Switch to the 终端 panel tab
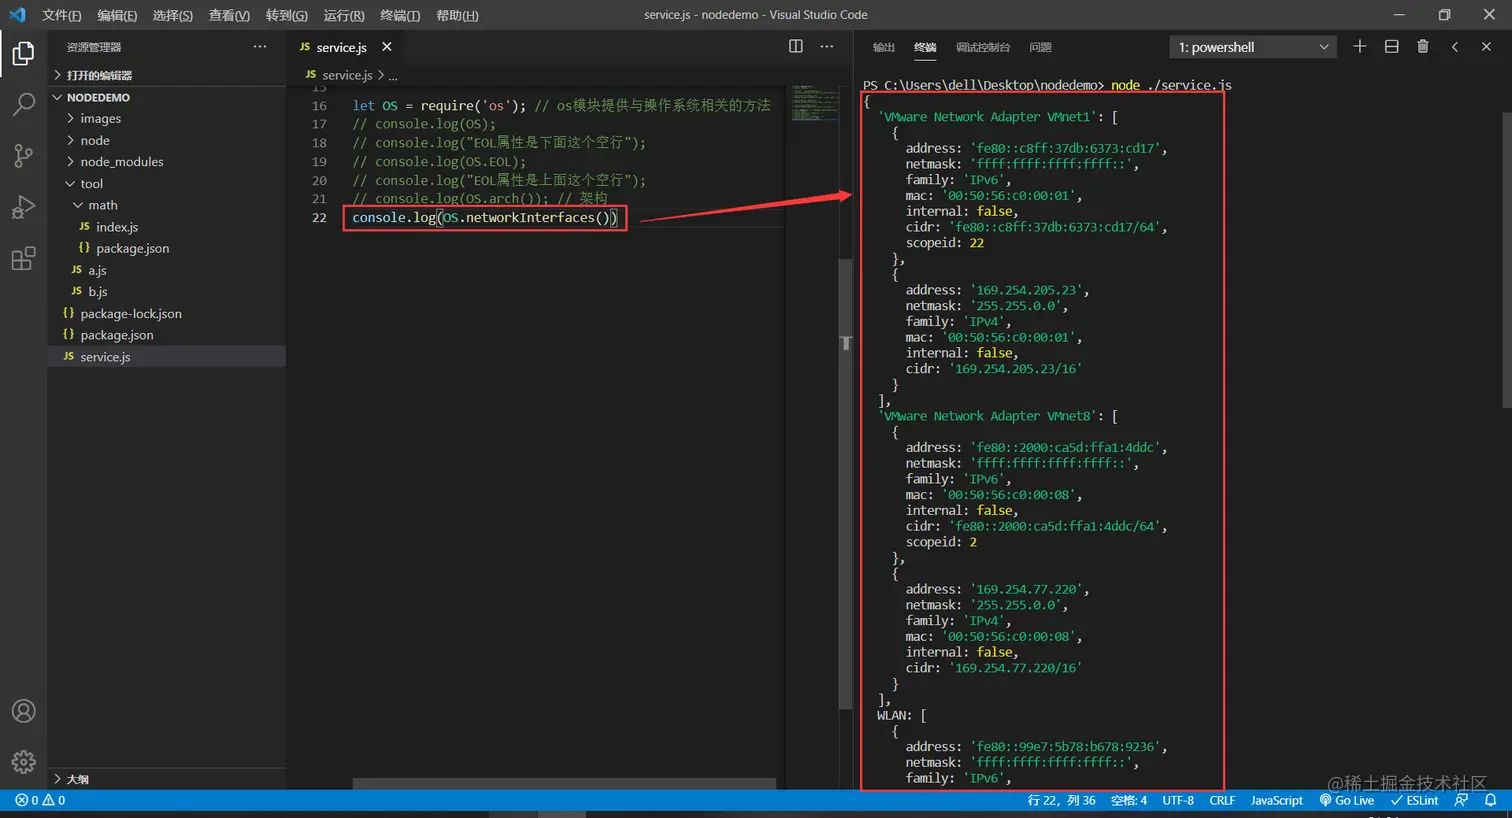The height and width of the screenshot is (818, 1512). [925, 47]
